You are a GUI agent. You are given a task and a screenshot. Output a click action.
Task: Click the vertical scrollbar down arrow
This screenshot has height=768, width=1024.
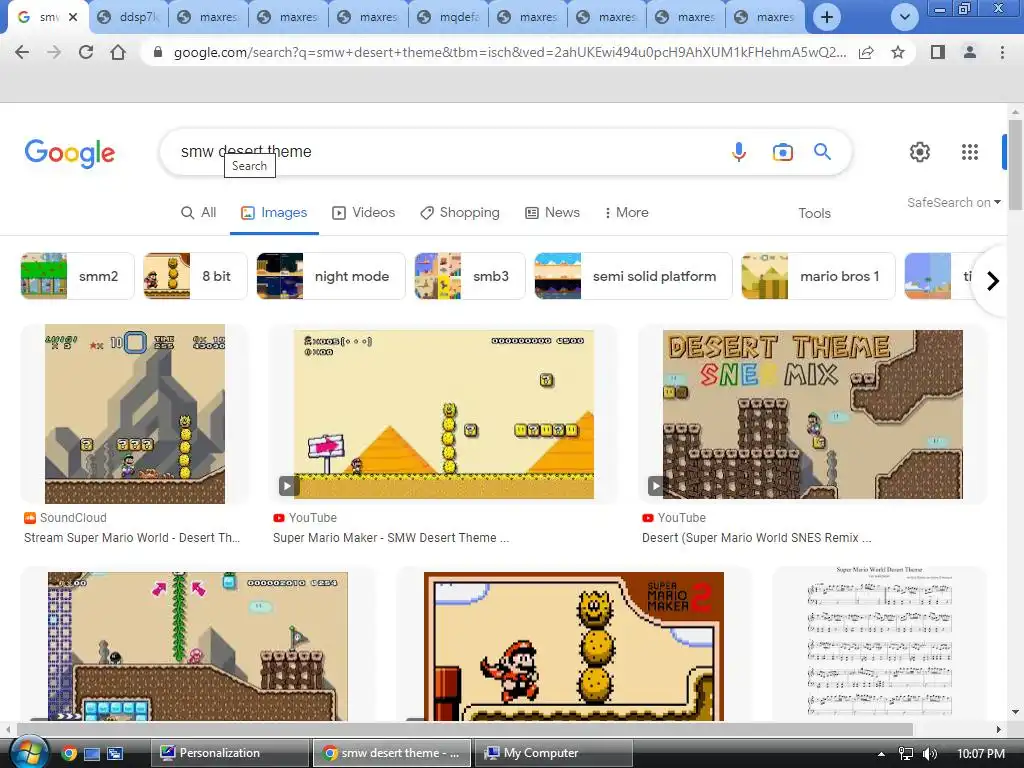tap(1015, 712)
